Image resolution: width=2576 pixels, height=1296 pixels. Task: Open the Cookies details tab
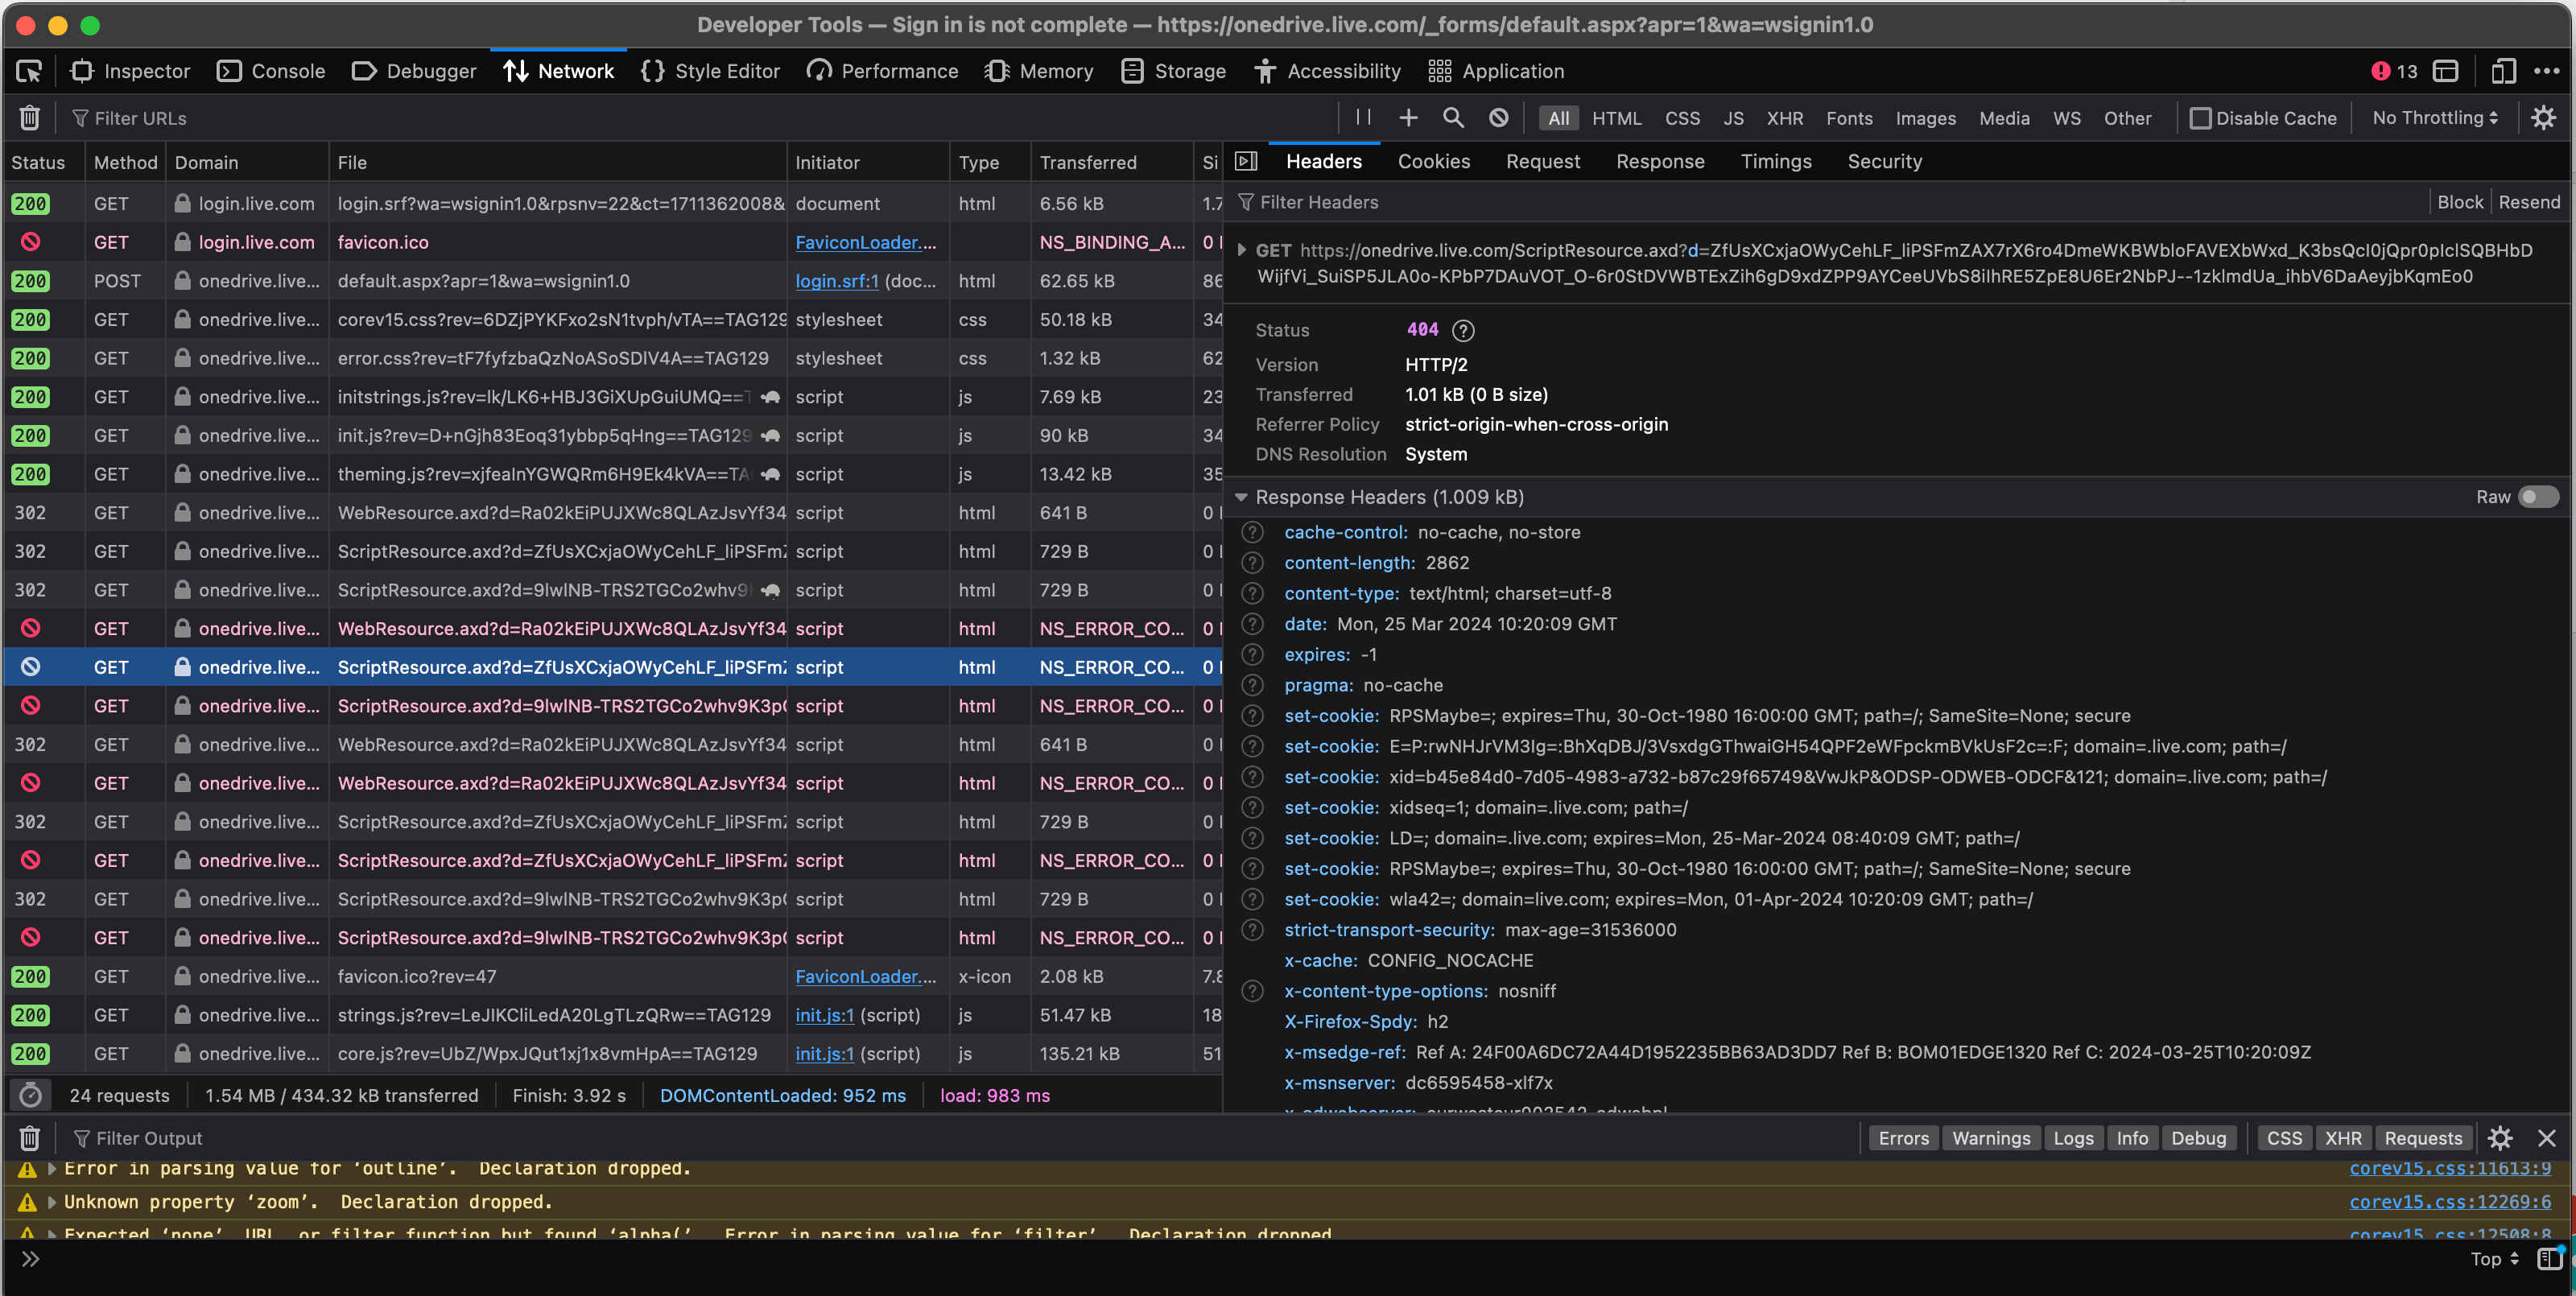(1433, 161)
